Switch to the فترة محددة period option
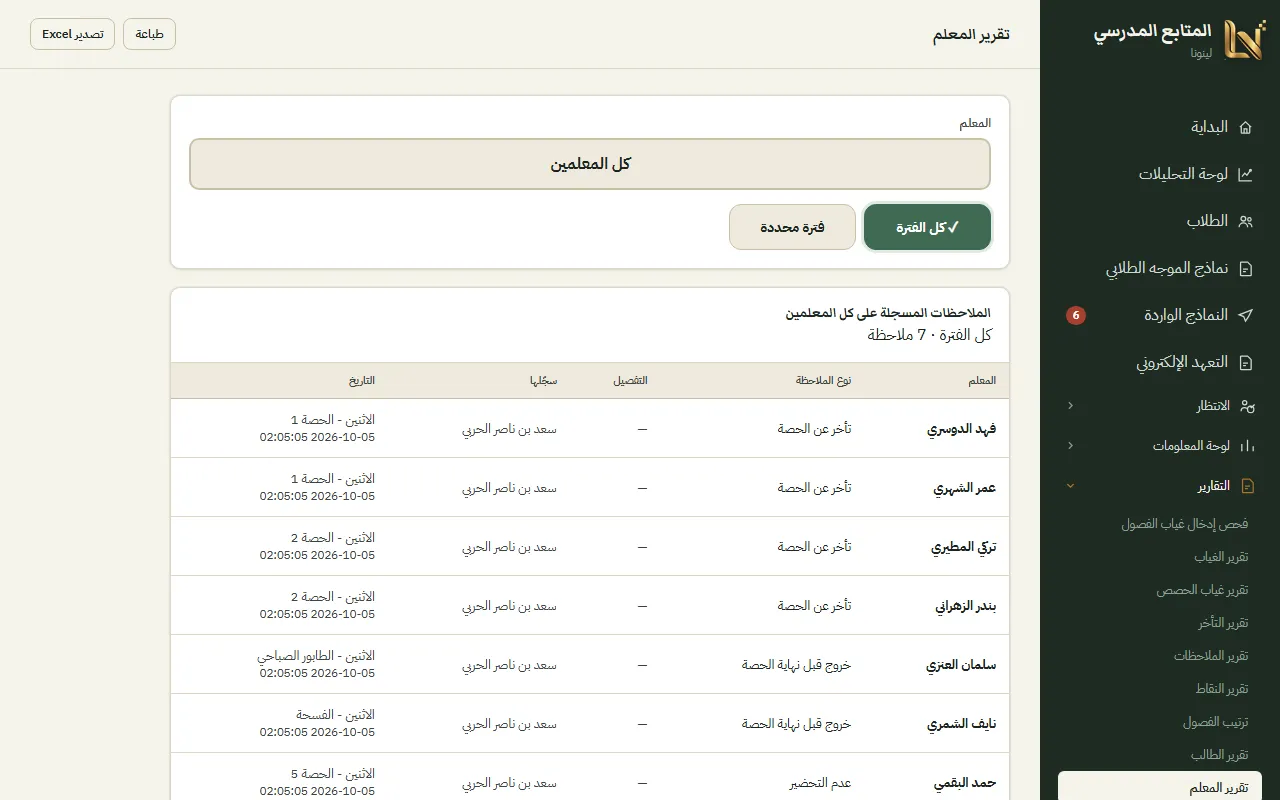 tap(792, 227)
